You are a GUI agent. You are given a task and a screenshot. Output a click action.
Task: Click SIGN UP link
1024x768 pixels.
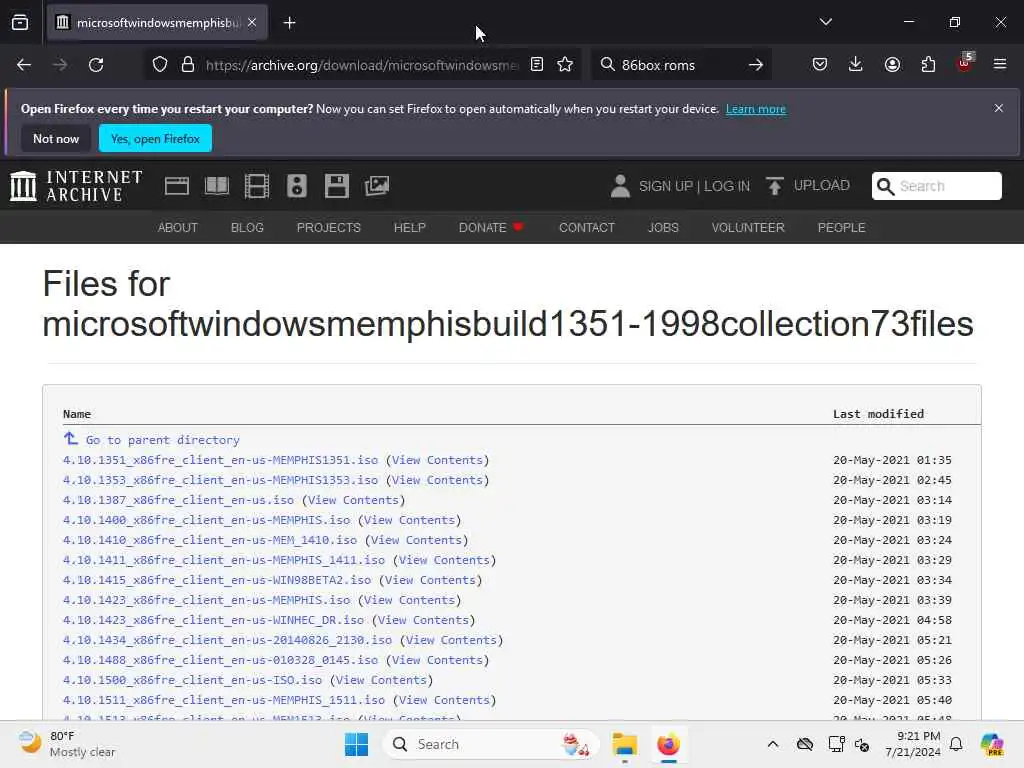click(666, 186)
